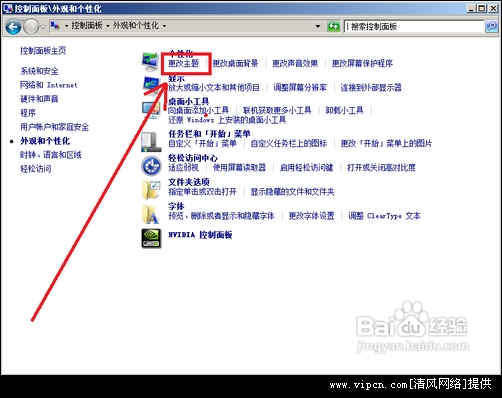
Task: Open the Fonts folder icon
Action: tap(150, 214)
